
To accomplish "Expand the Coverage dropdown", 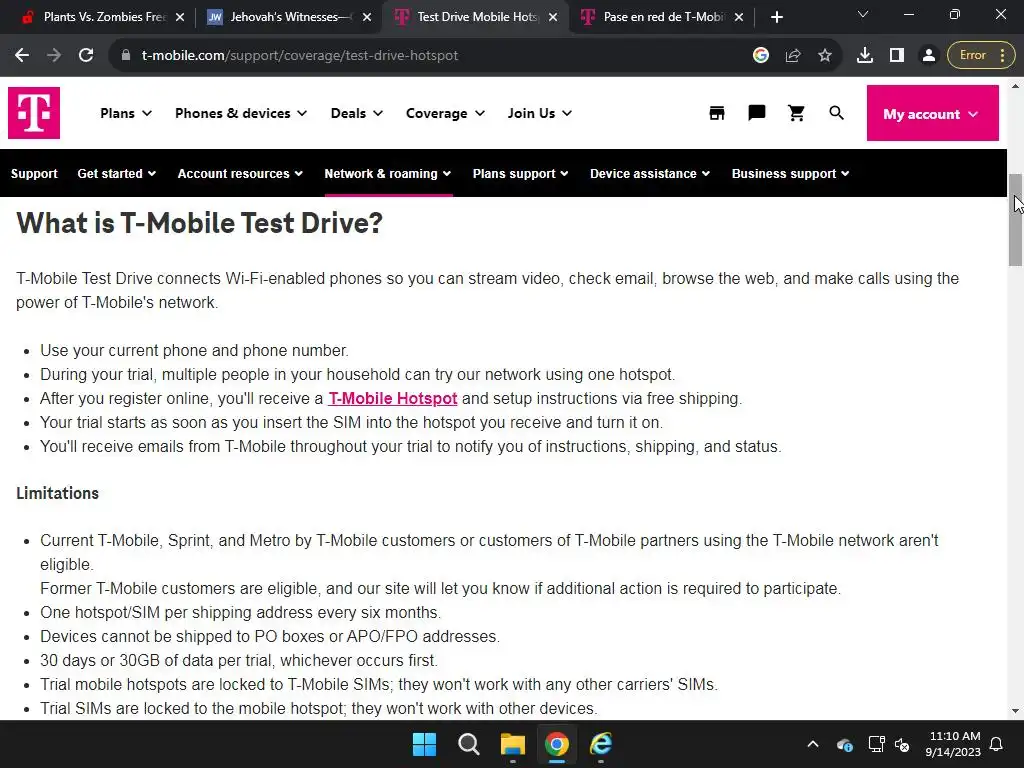I will tap(445, 113).
